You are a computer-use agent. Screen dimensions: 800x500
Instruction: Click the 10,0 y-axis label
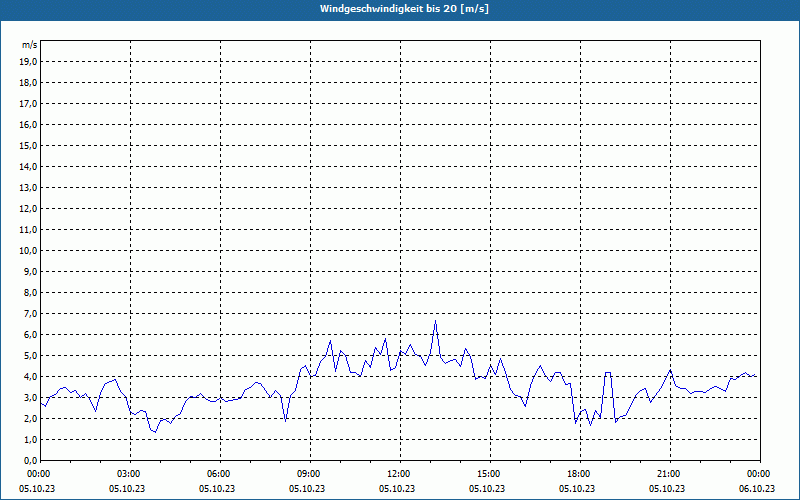coord(28,251)
